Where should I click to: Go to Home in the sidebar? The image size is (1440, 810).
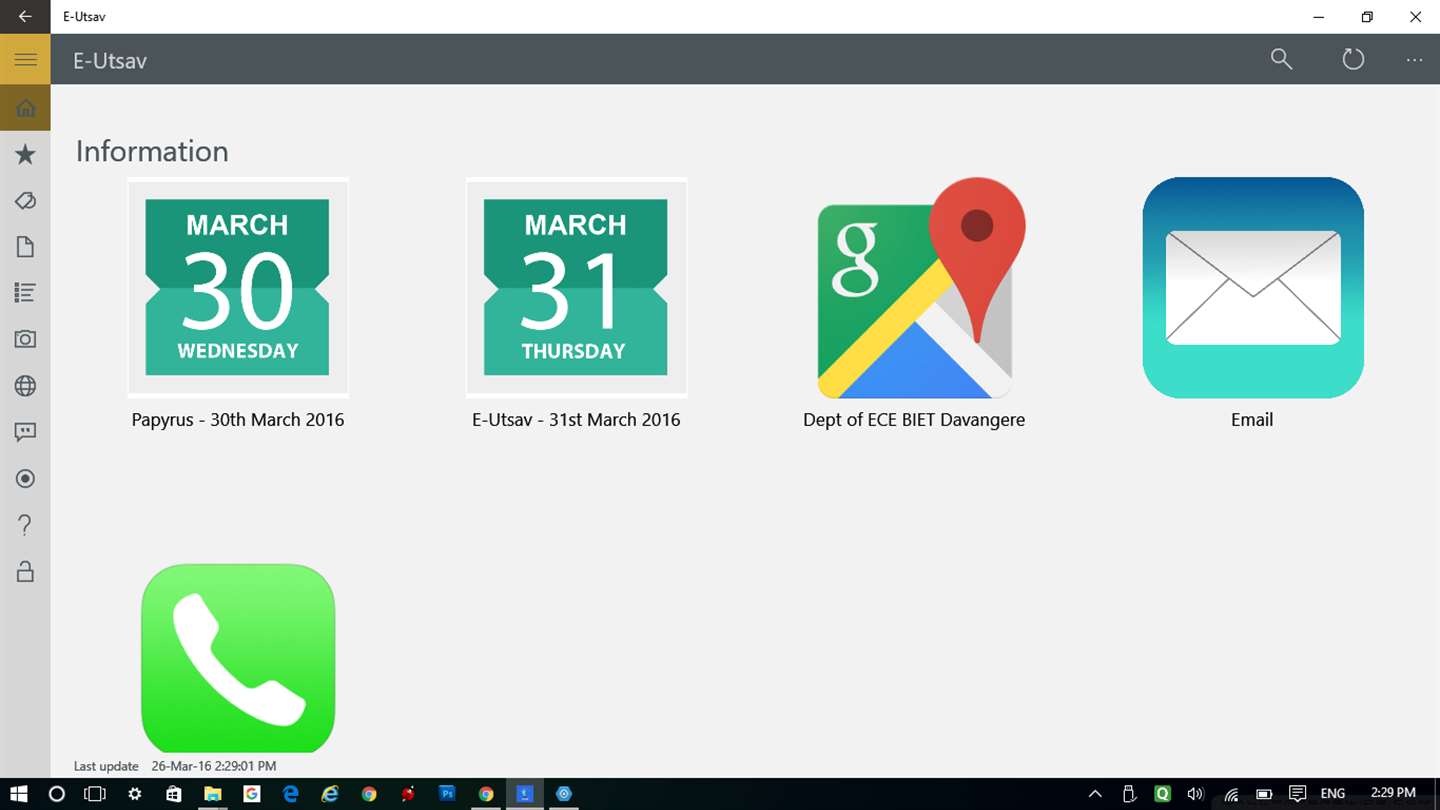[x=25, y=108]
